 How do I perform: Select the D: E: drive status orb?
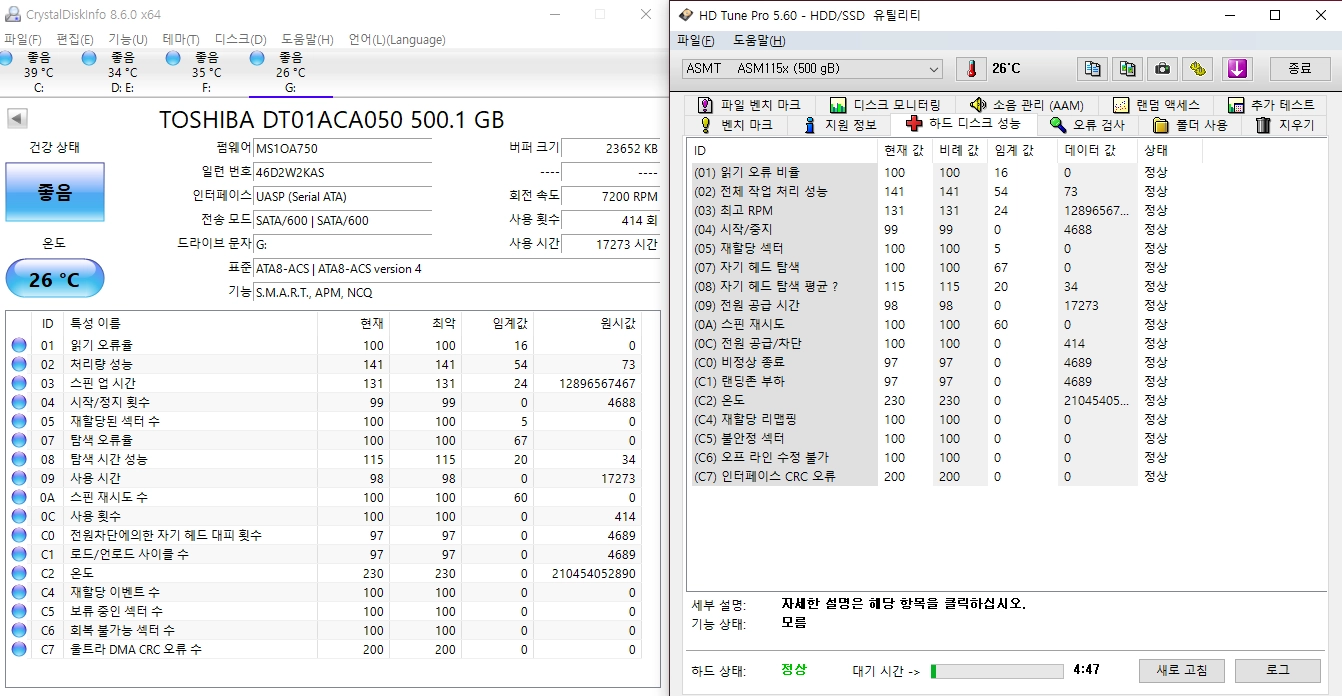[89, 59]
